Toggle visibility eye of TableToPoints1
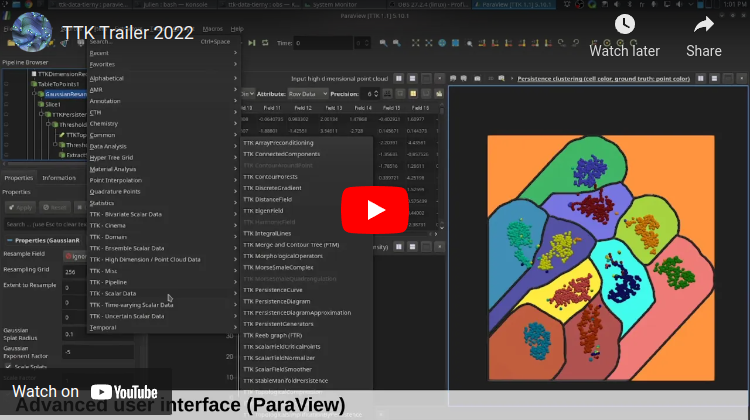This screenshot has height=420, width=750. pos(6,84)
